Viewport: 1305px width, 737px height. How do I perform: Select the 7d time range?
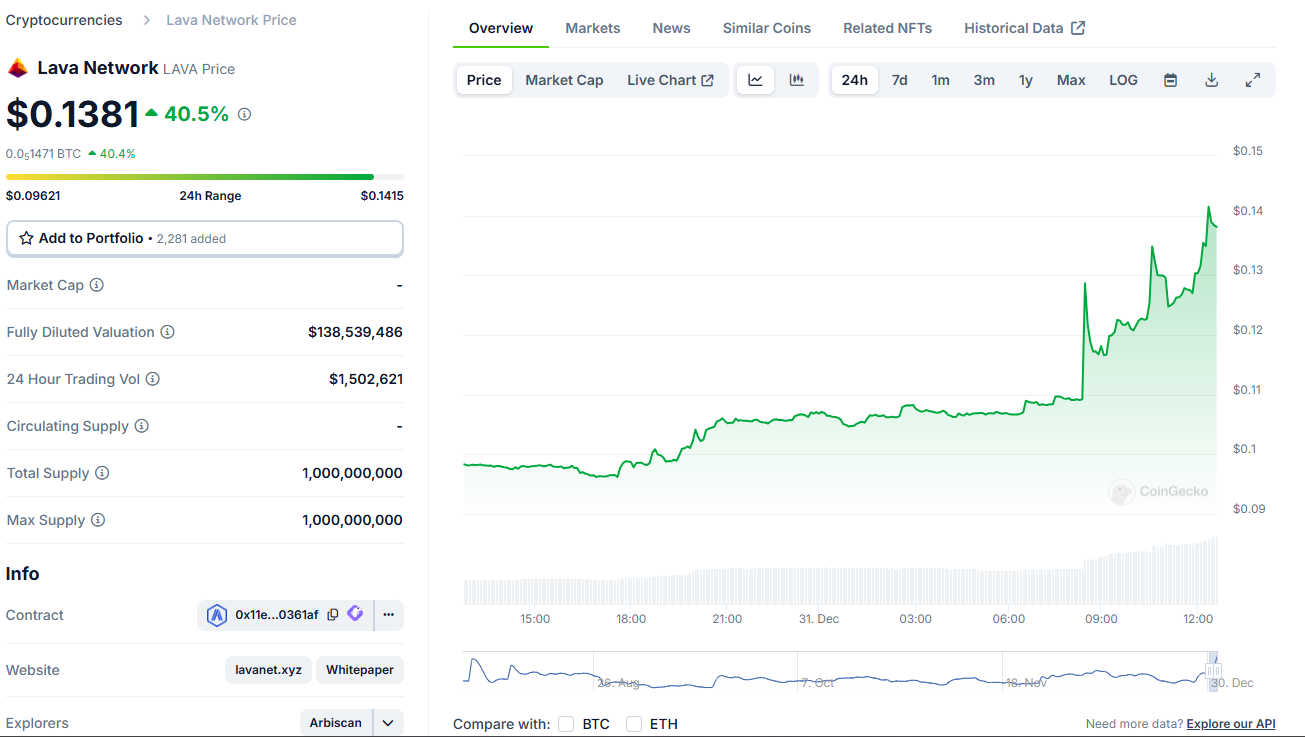tap(899, 80)
